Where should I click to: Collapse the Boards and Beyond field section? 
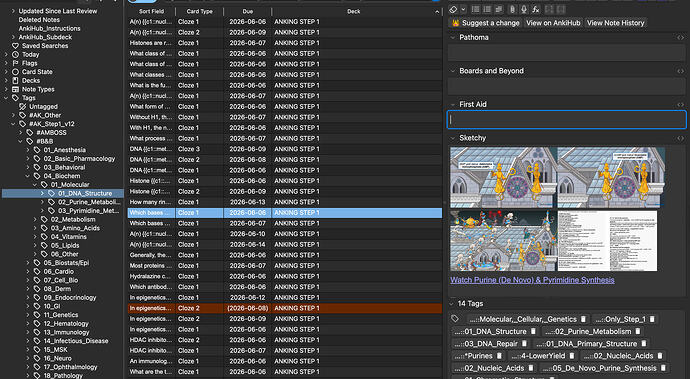coord(452,71)
